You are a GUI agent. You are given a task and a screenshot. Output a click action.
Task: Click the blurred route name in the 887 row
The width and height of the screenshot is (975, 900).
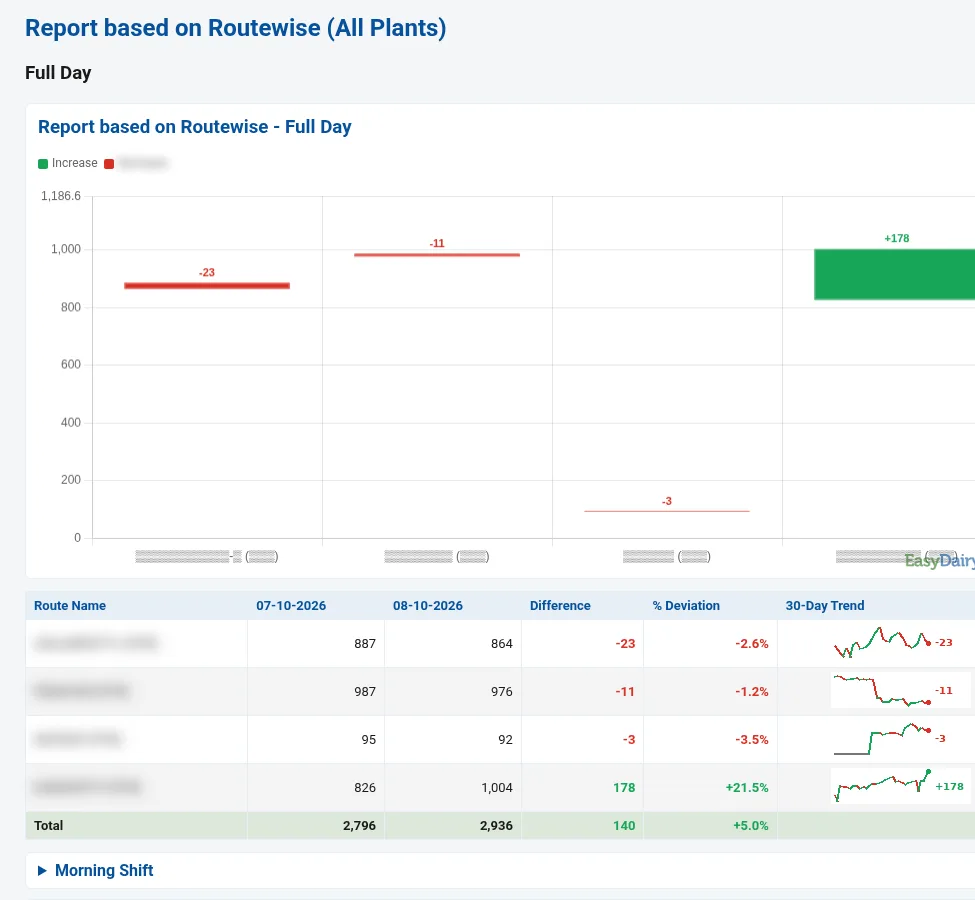[96, 643]
